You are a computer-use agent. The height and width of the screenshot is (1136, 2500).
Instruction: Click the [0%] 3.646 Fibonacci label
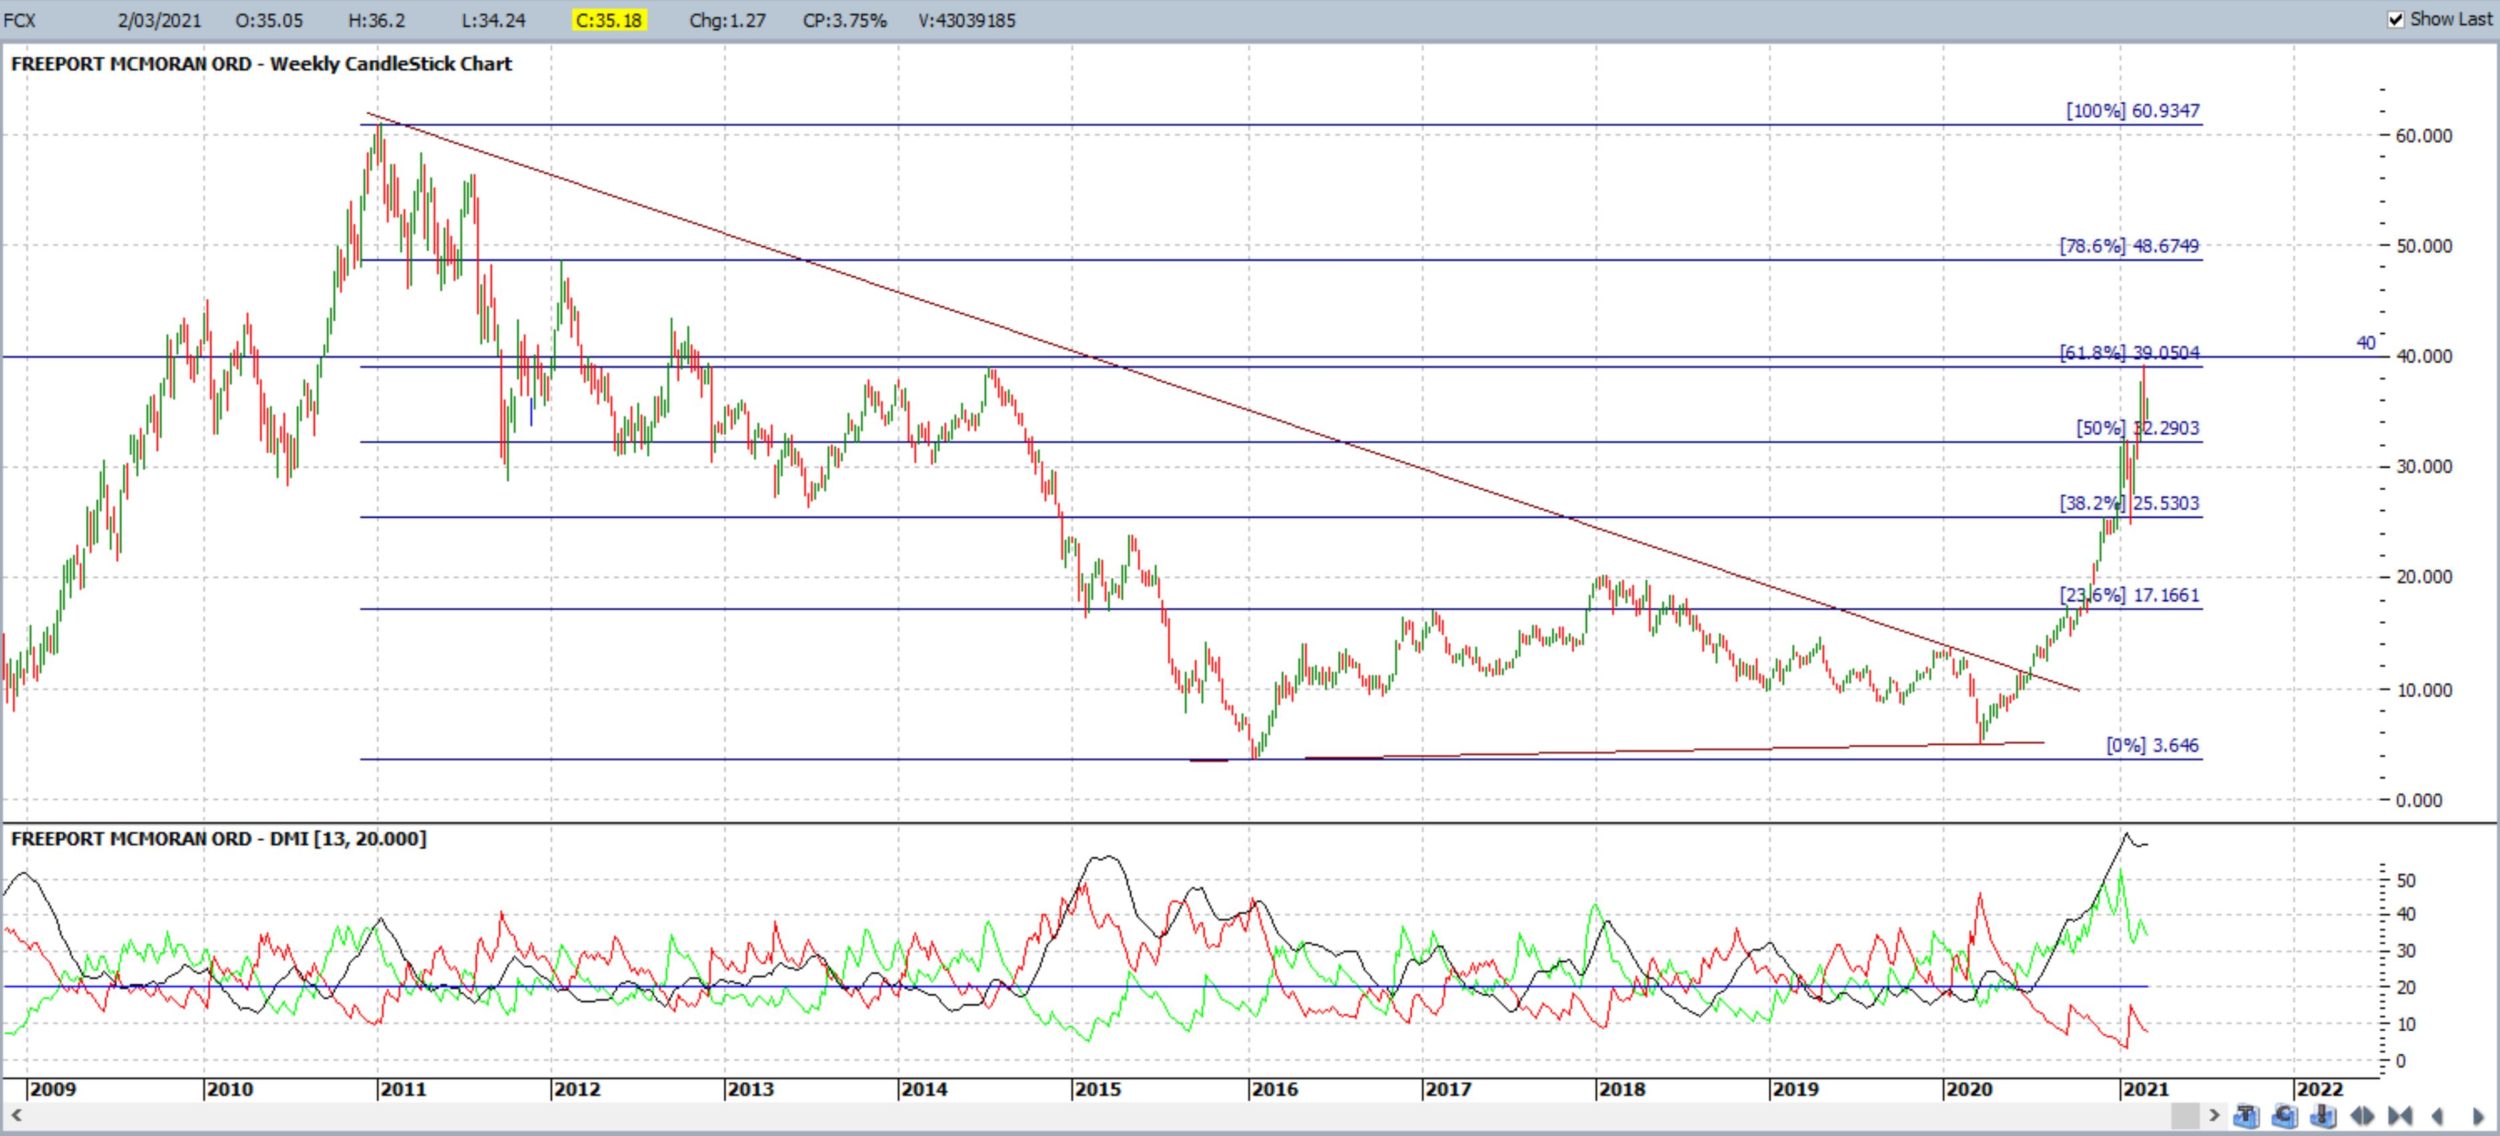pyautogui.click(x=2152, y=745)
